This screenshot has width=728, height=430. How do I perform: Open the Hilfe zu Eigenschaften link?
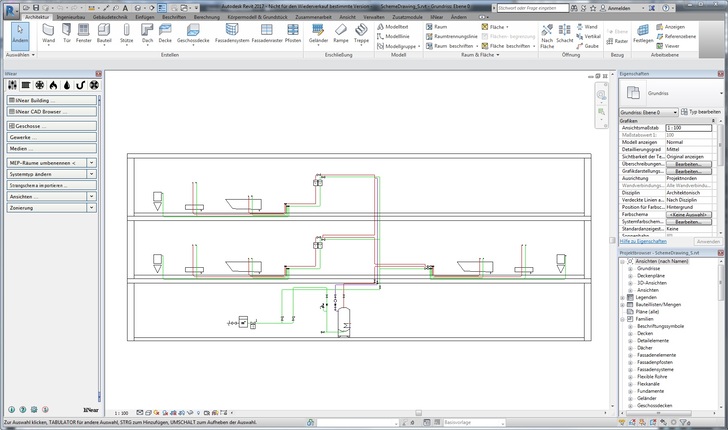(x=645, y=241)
